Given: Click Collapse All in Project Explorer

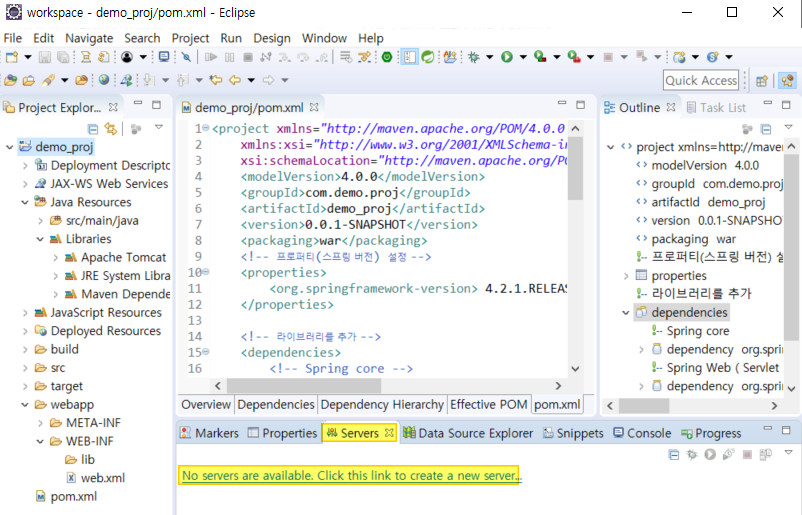Looking at the screenshot, I should 93,129.
